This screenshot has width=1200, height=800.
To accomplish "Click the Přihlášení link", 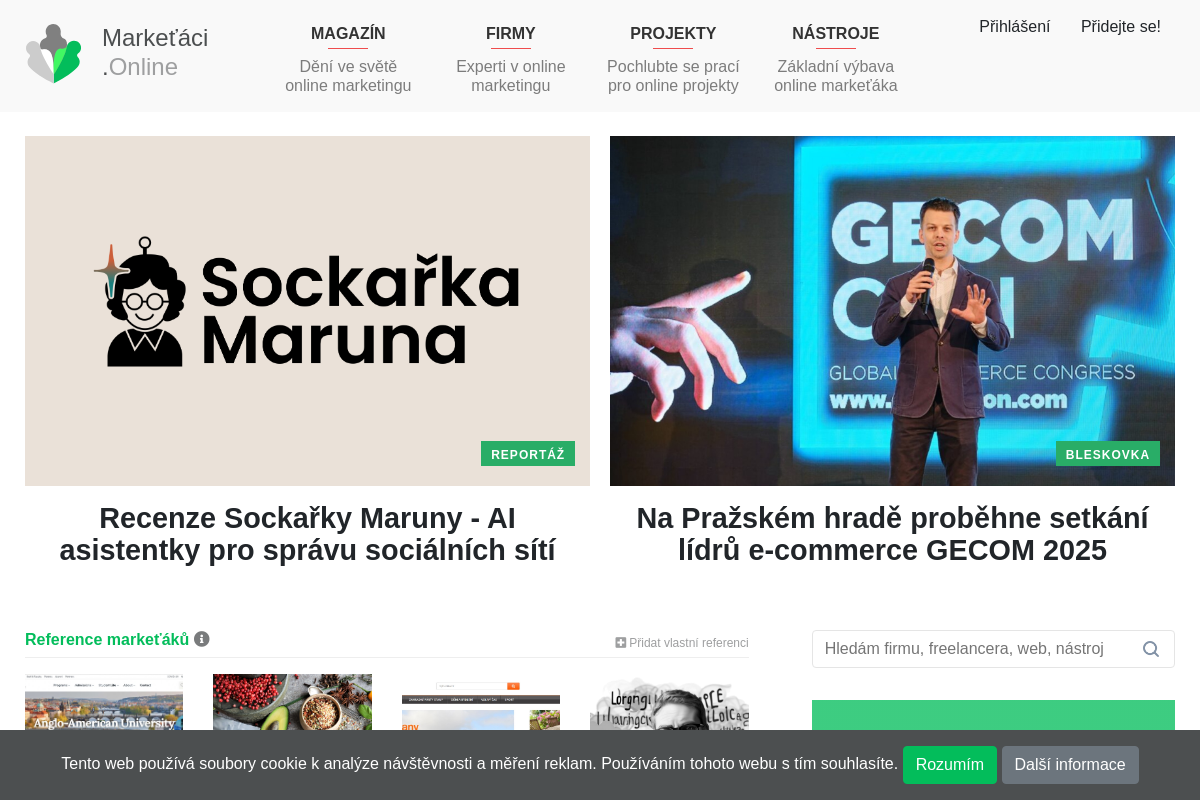I will click(x=1014, y=27).
